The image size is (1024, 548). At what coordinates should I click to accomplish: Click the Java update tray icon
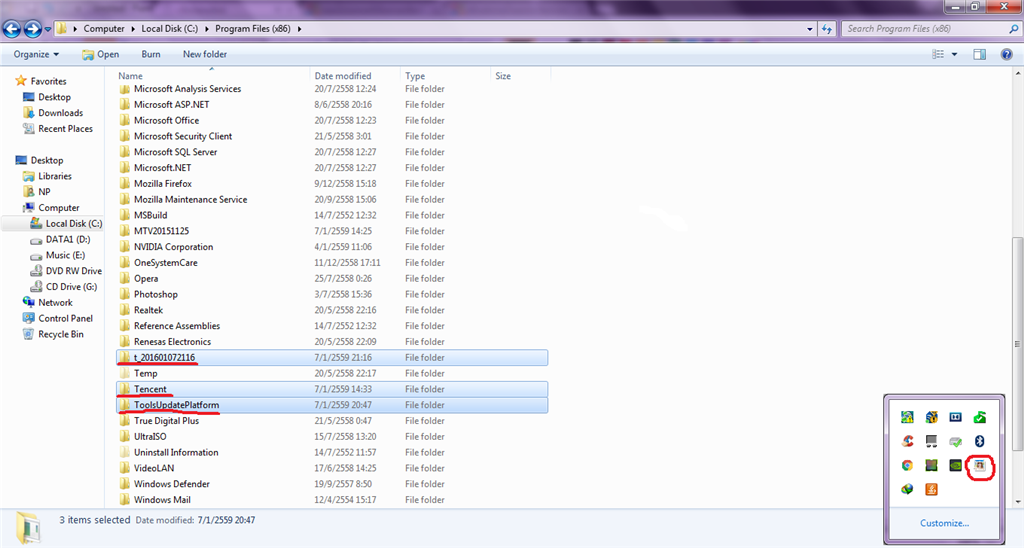[x=931, y=489]
